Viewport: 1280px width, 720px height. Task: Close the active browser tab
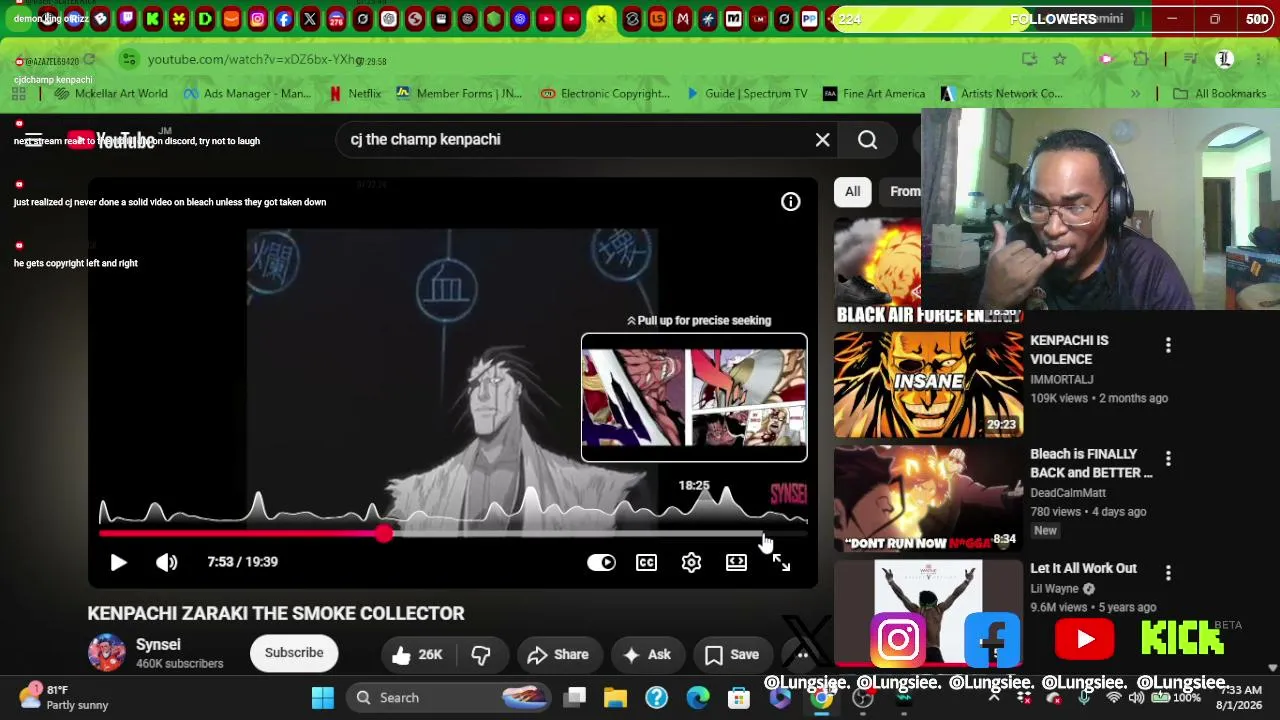coord(601,19)
